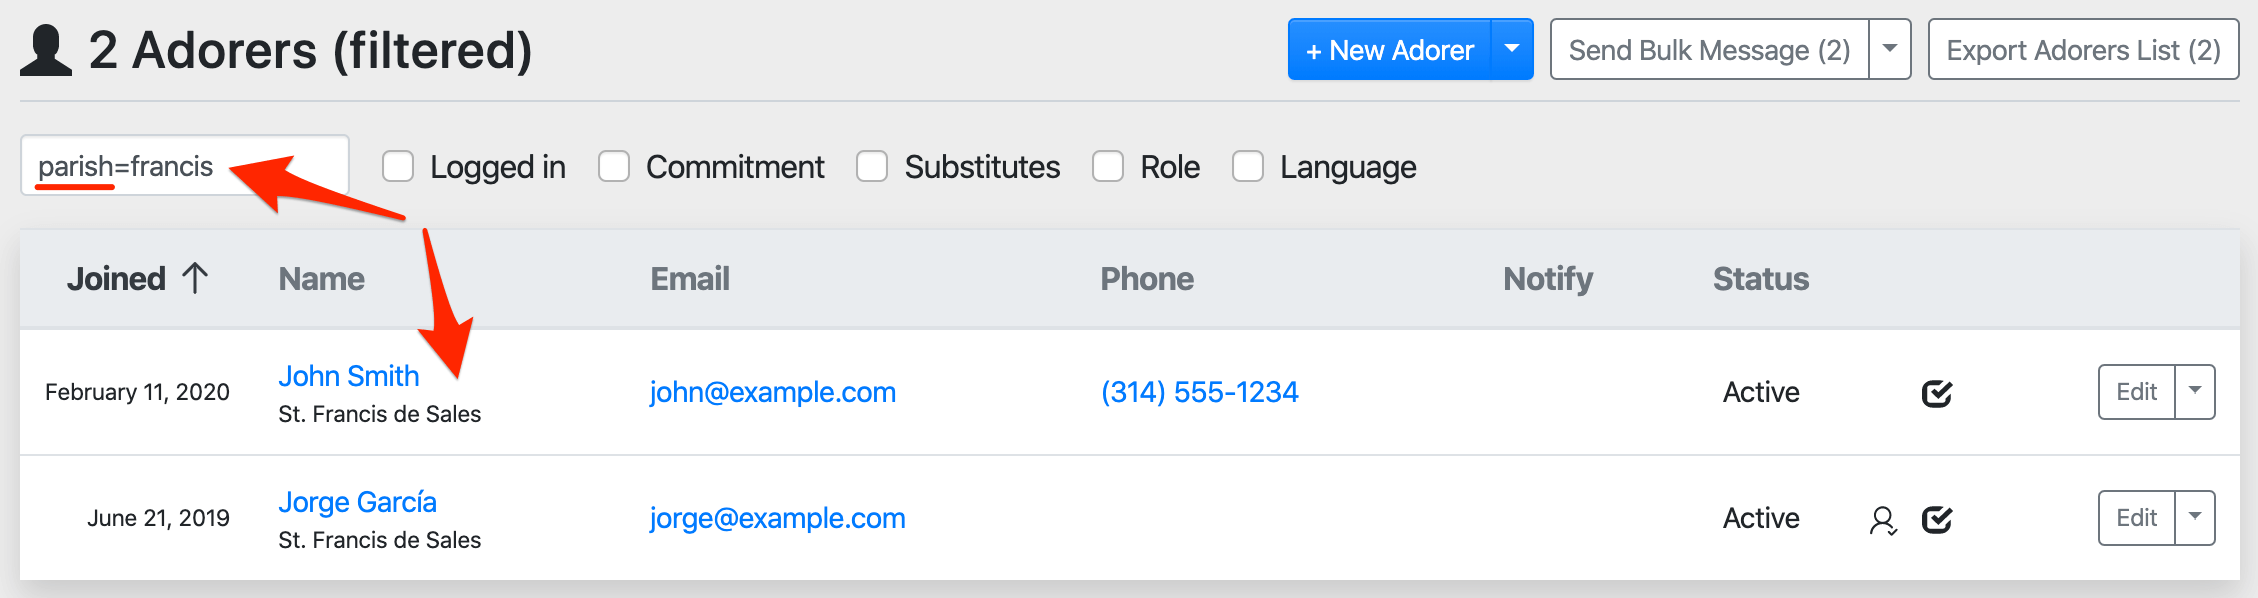
Task: Tick the Language filter checkbox
Action: [x=1248, y=166]
